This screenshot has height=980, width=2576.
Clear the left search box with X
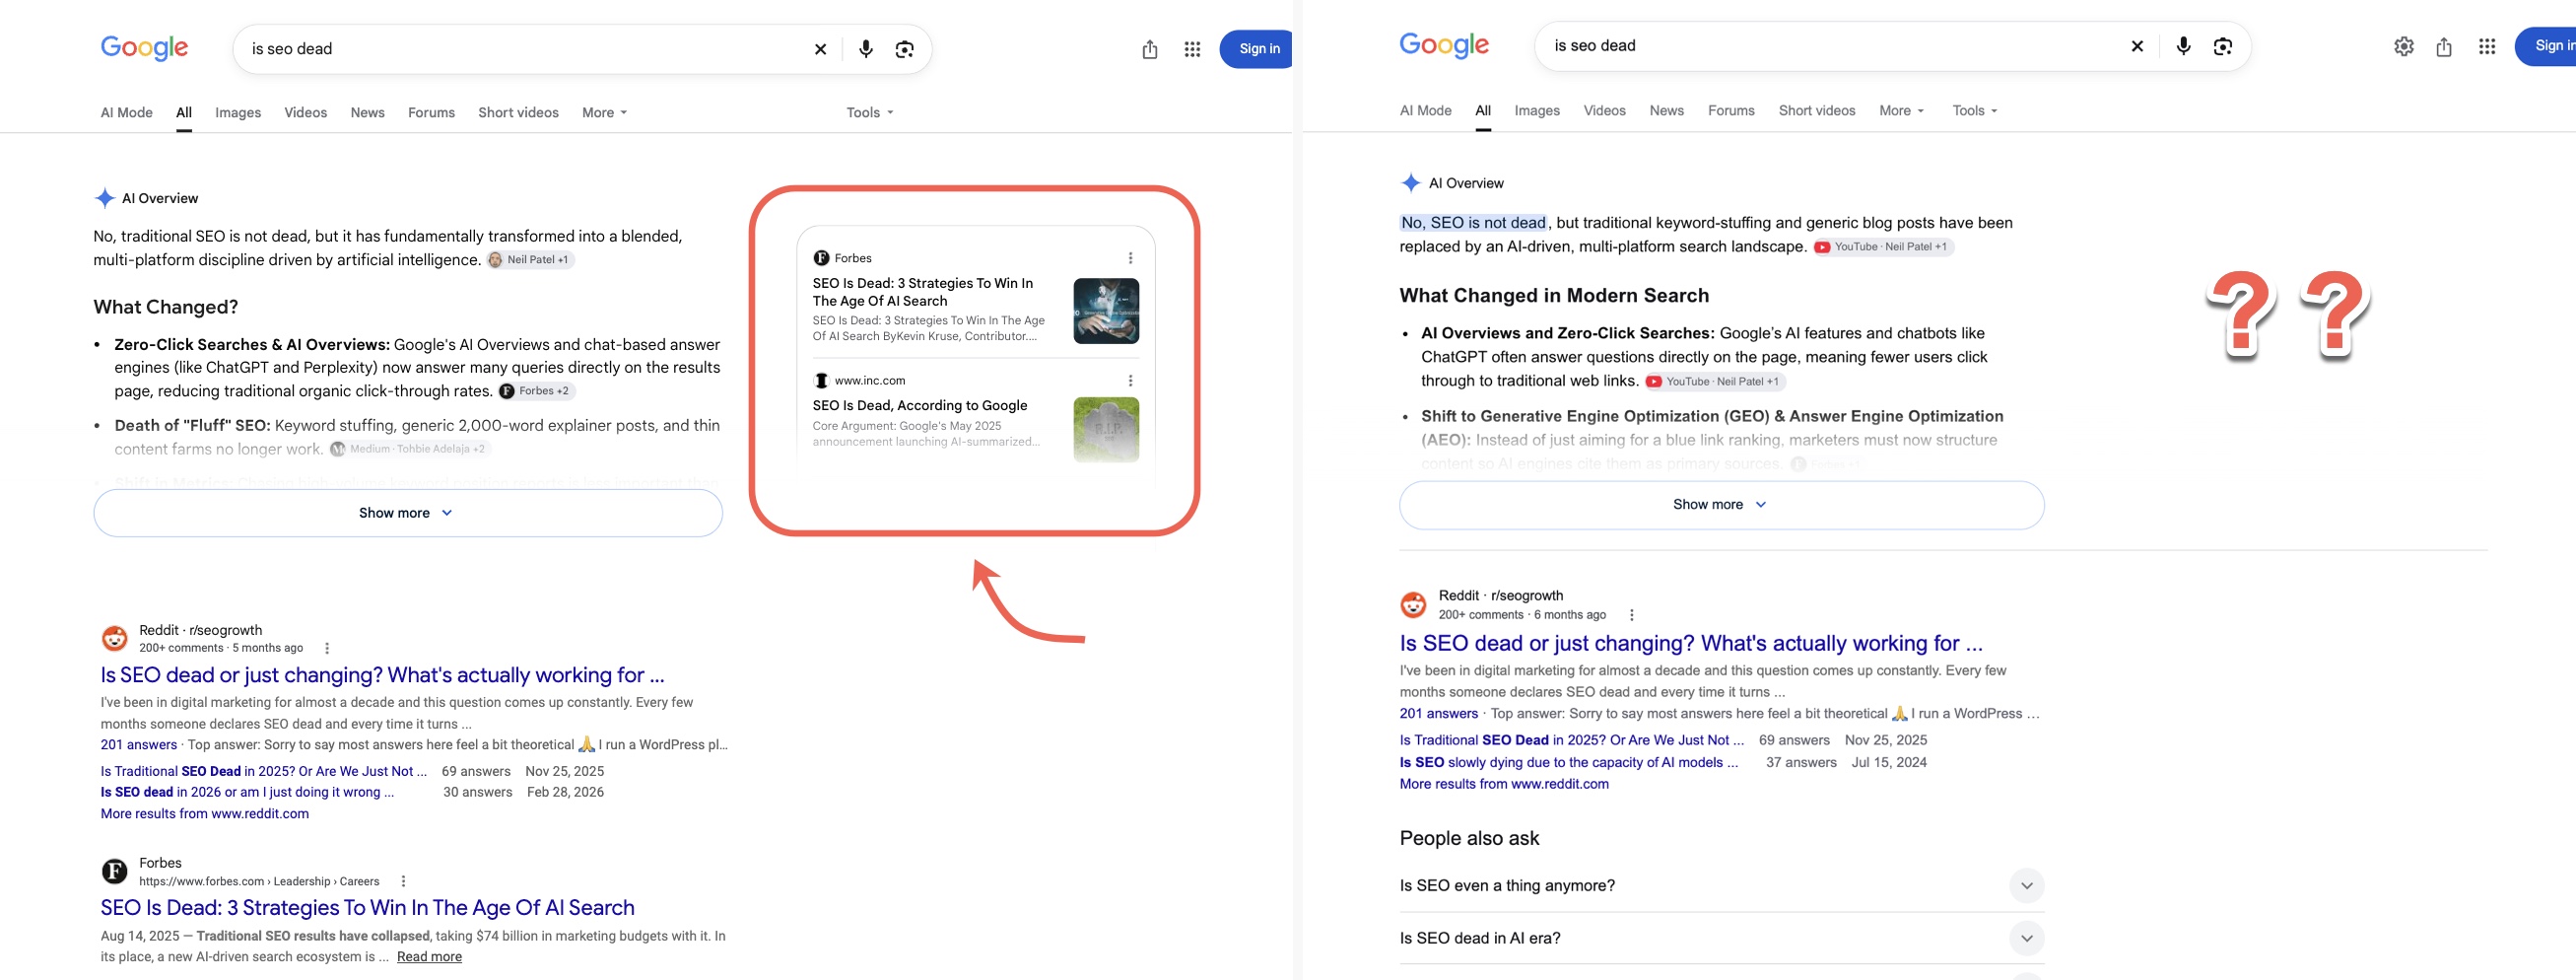[820, 49]
